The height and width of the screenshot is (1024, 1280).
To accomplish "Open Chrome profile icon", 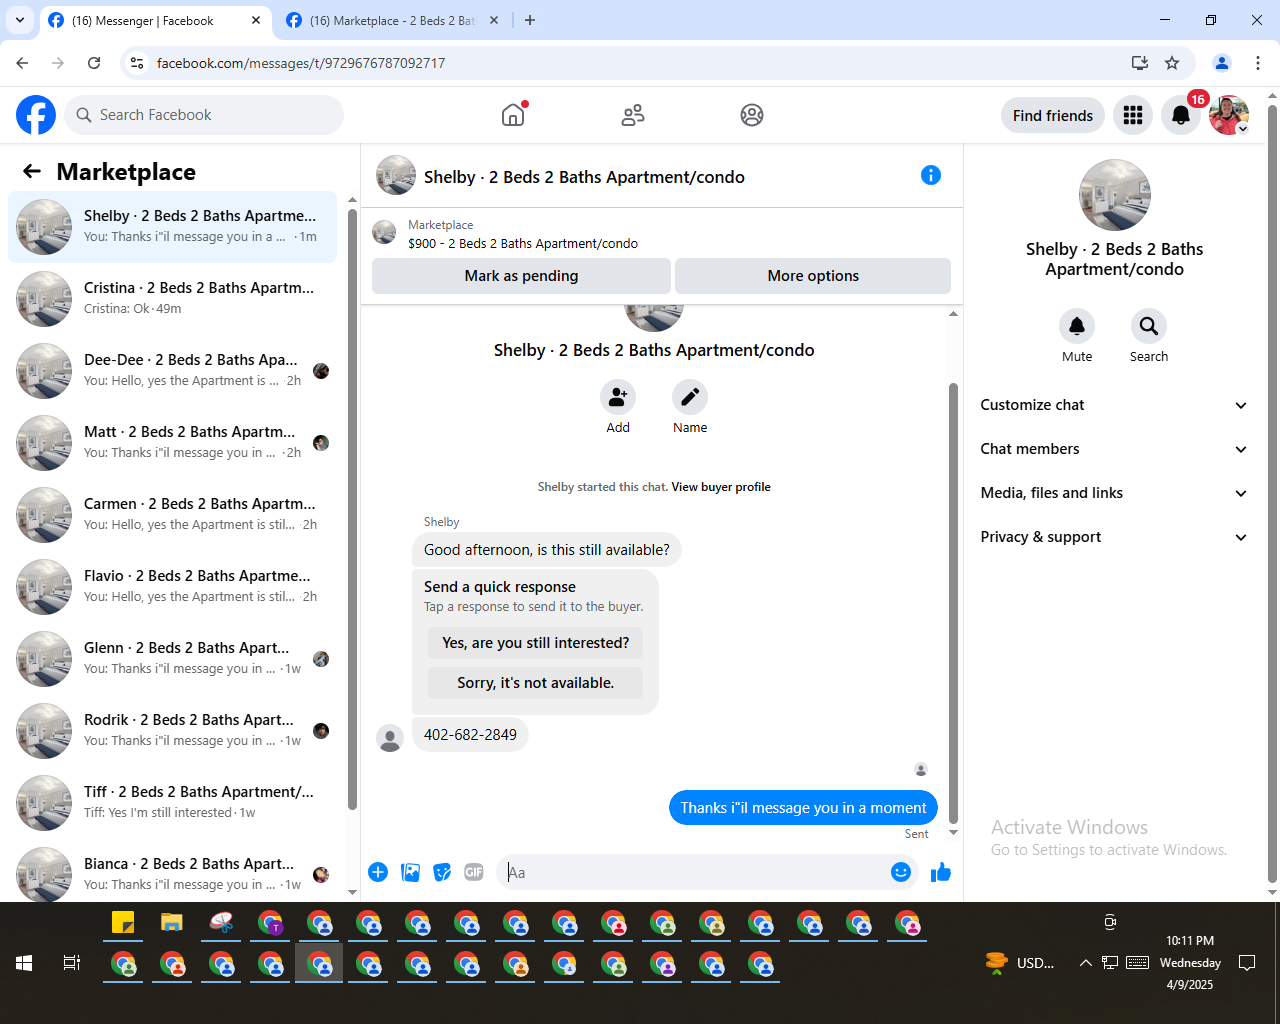I will [x=1222, y=63].
